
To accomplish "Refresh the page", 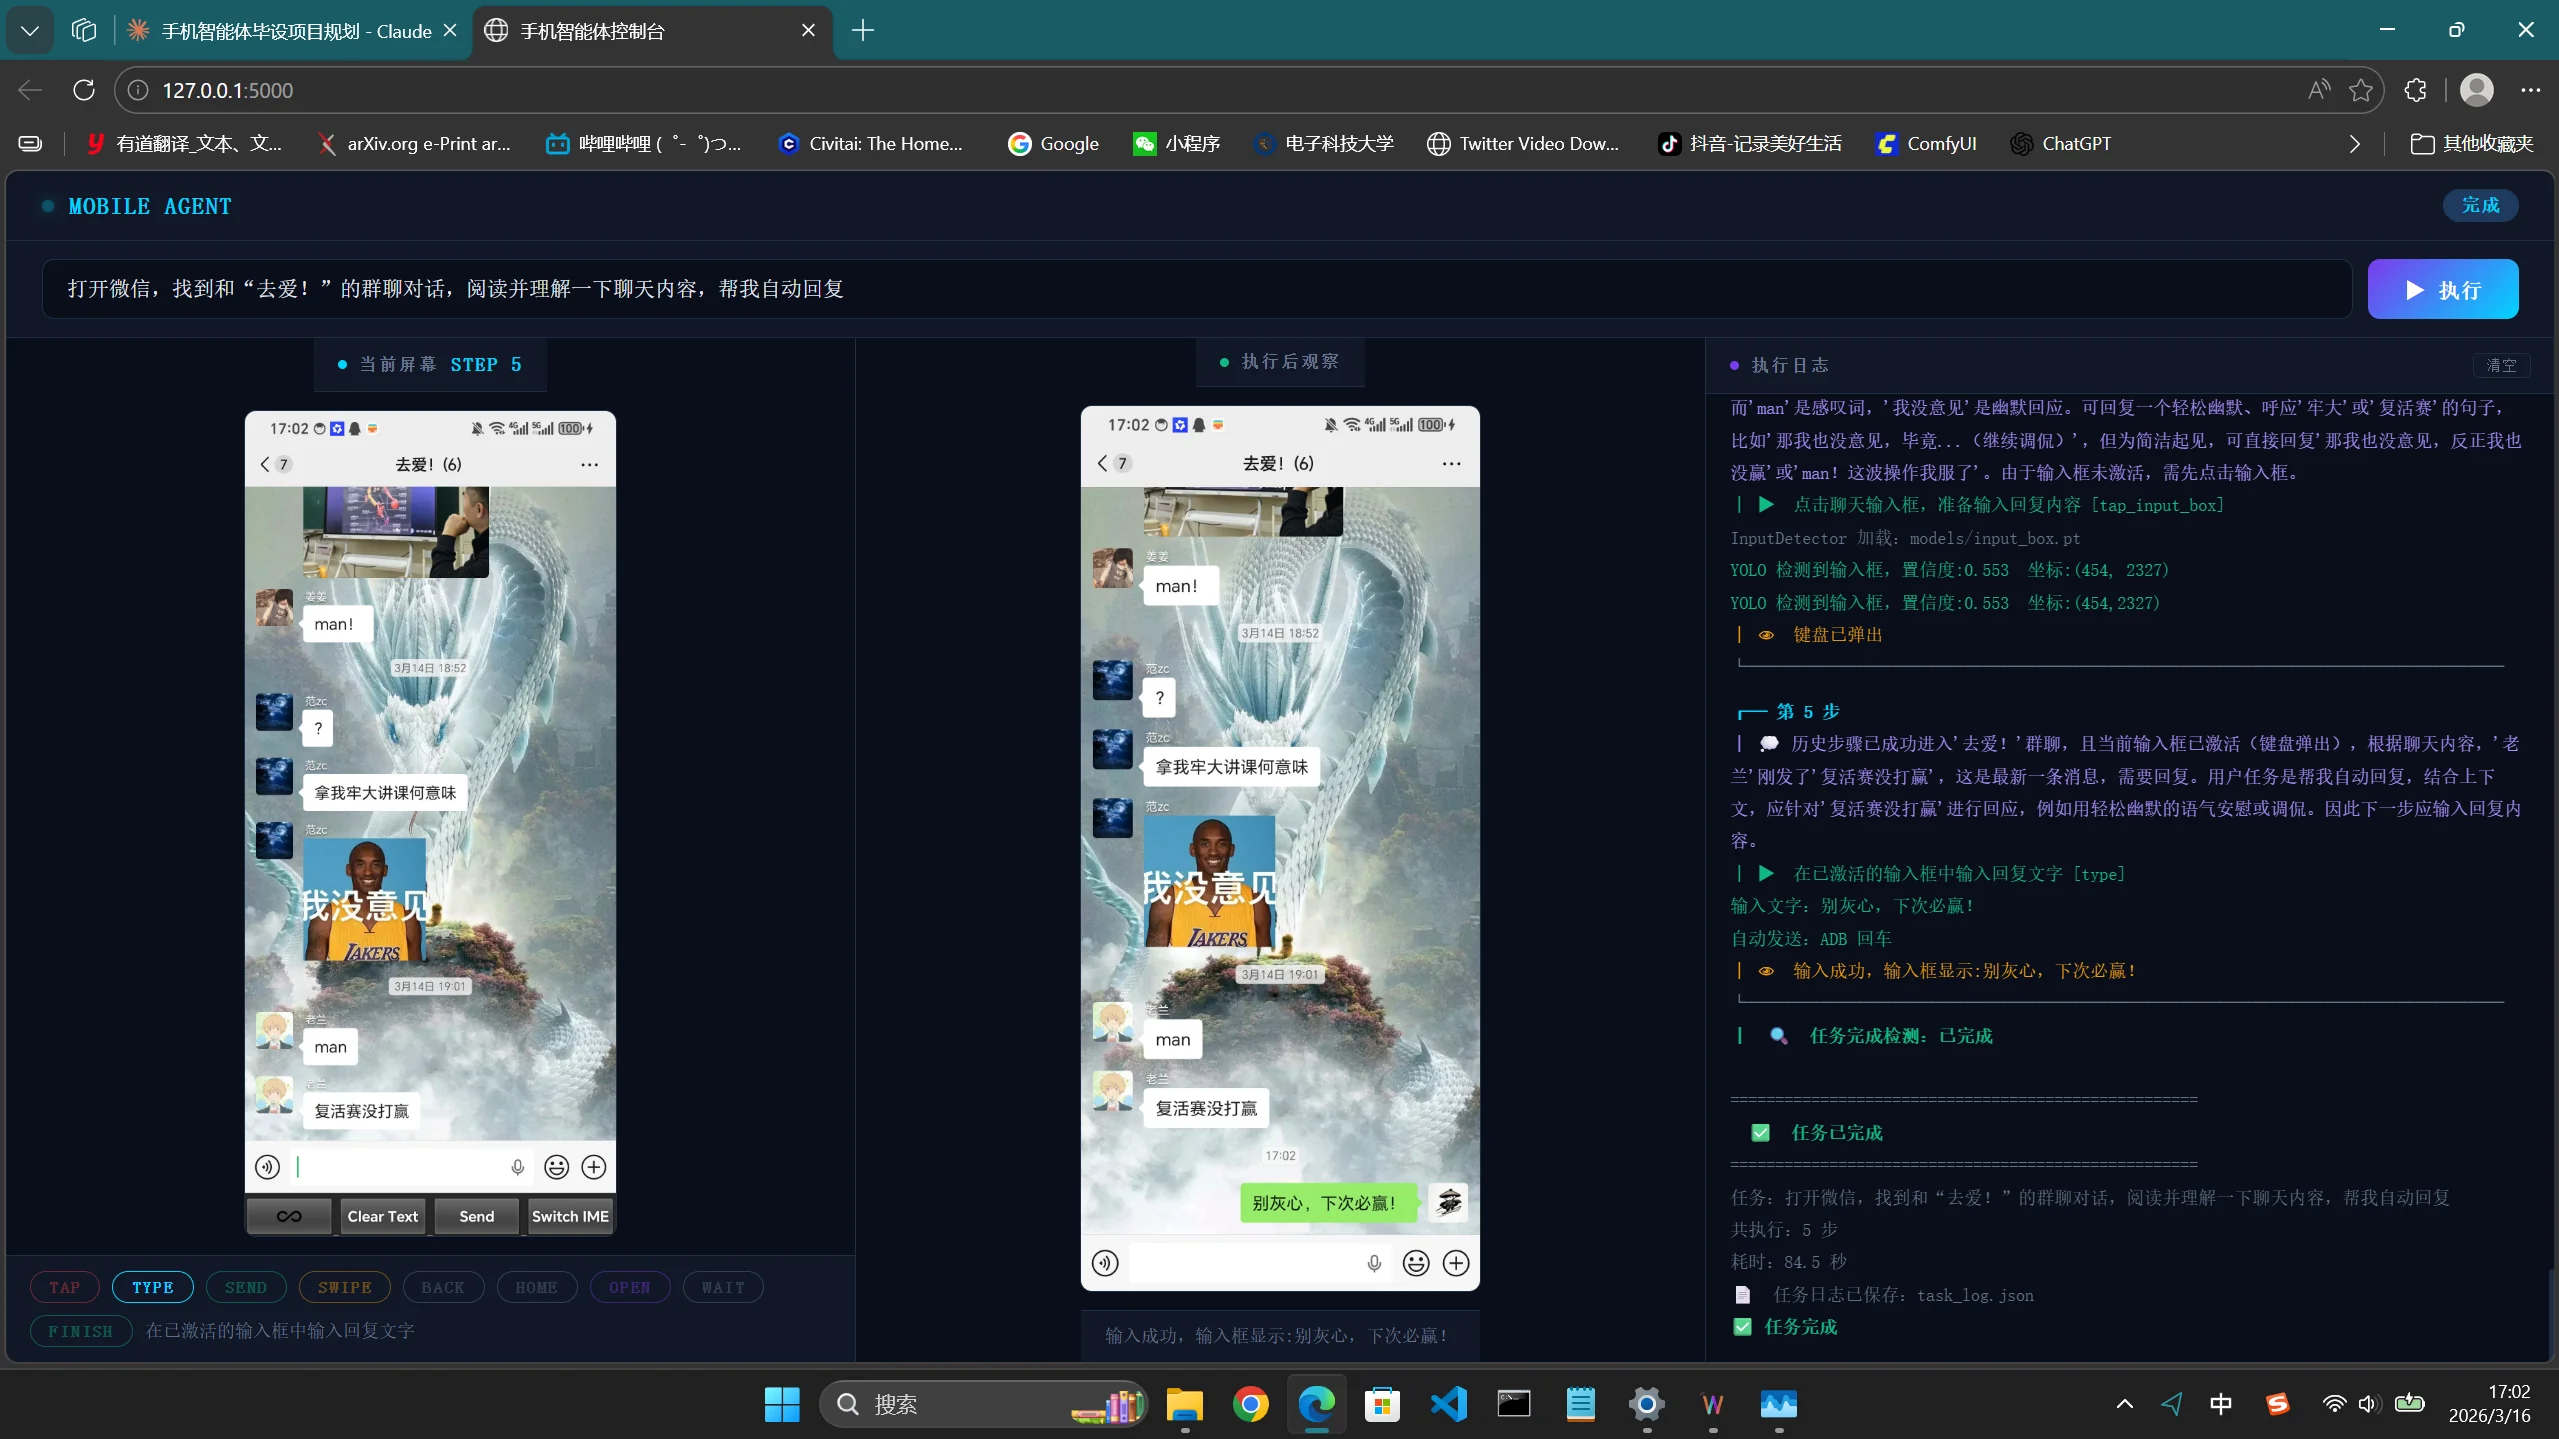I will [84, 90].
